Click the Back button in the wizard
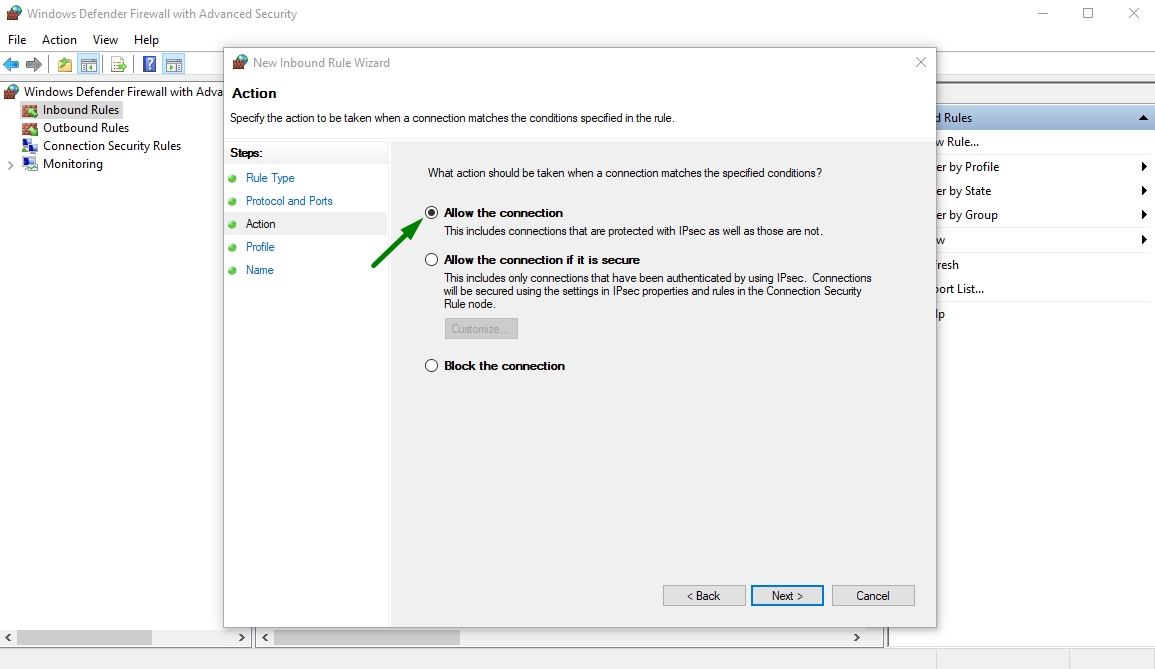 (x=704, y=595)
